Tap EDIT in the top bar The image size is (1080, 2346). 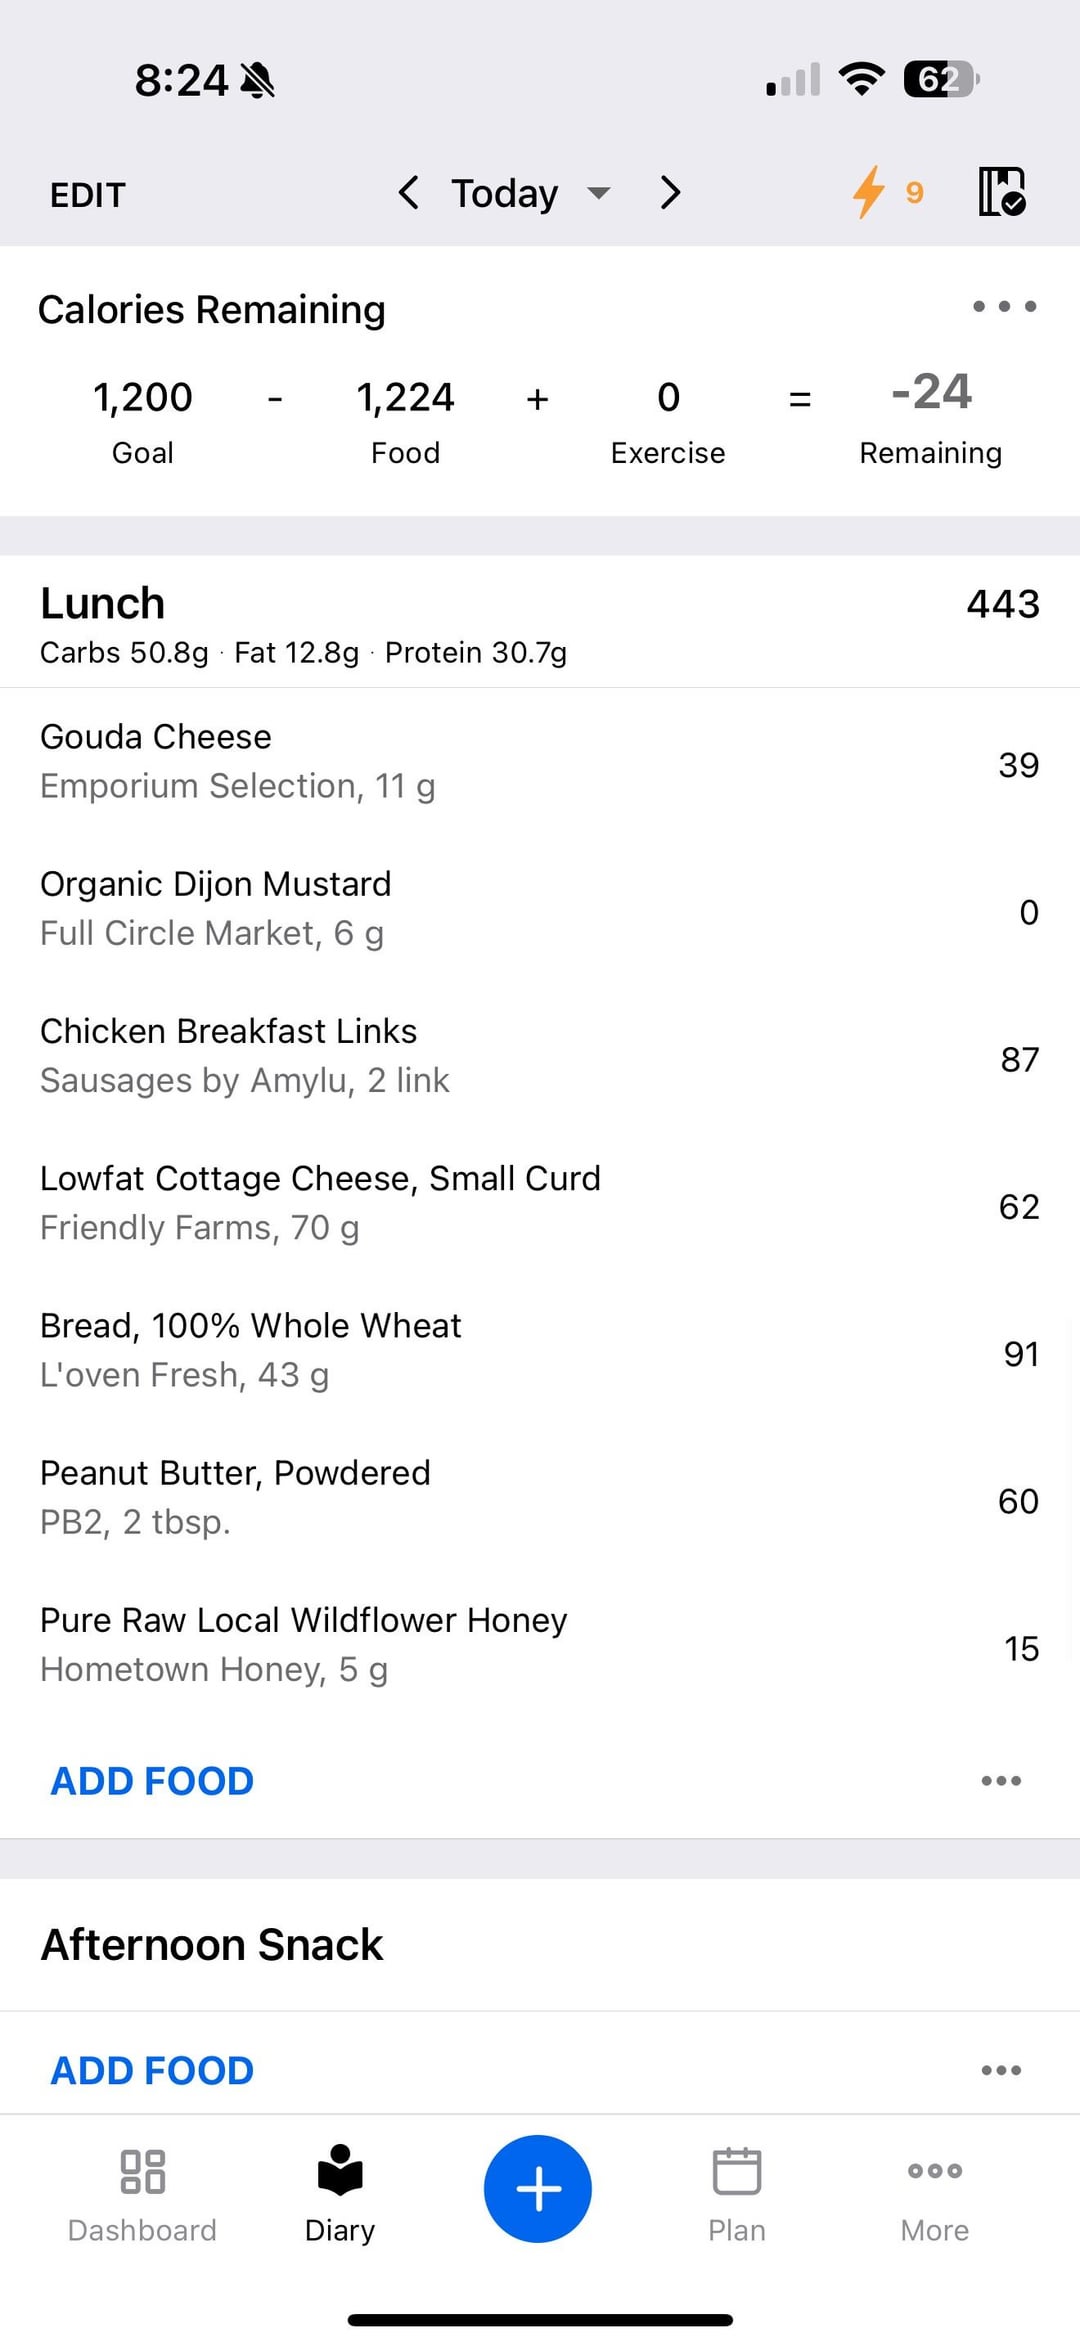point(88,195)
